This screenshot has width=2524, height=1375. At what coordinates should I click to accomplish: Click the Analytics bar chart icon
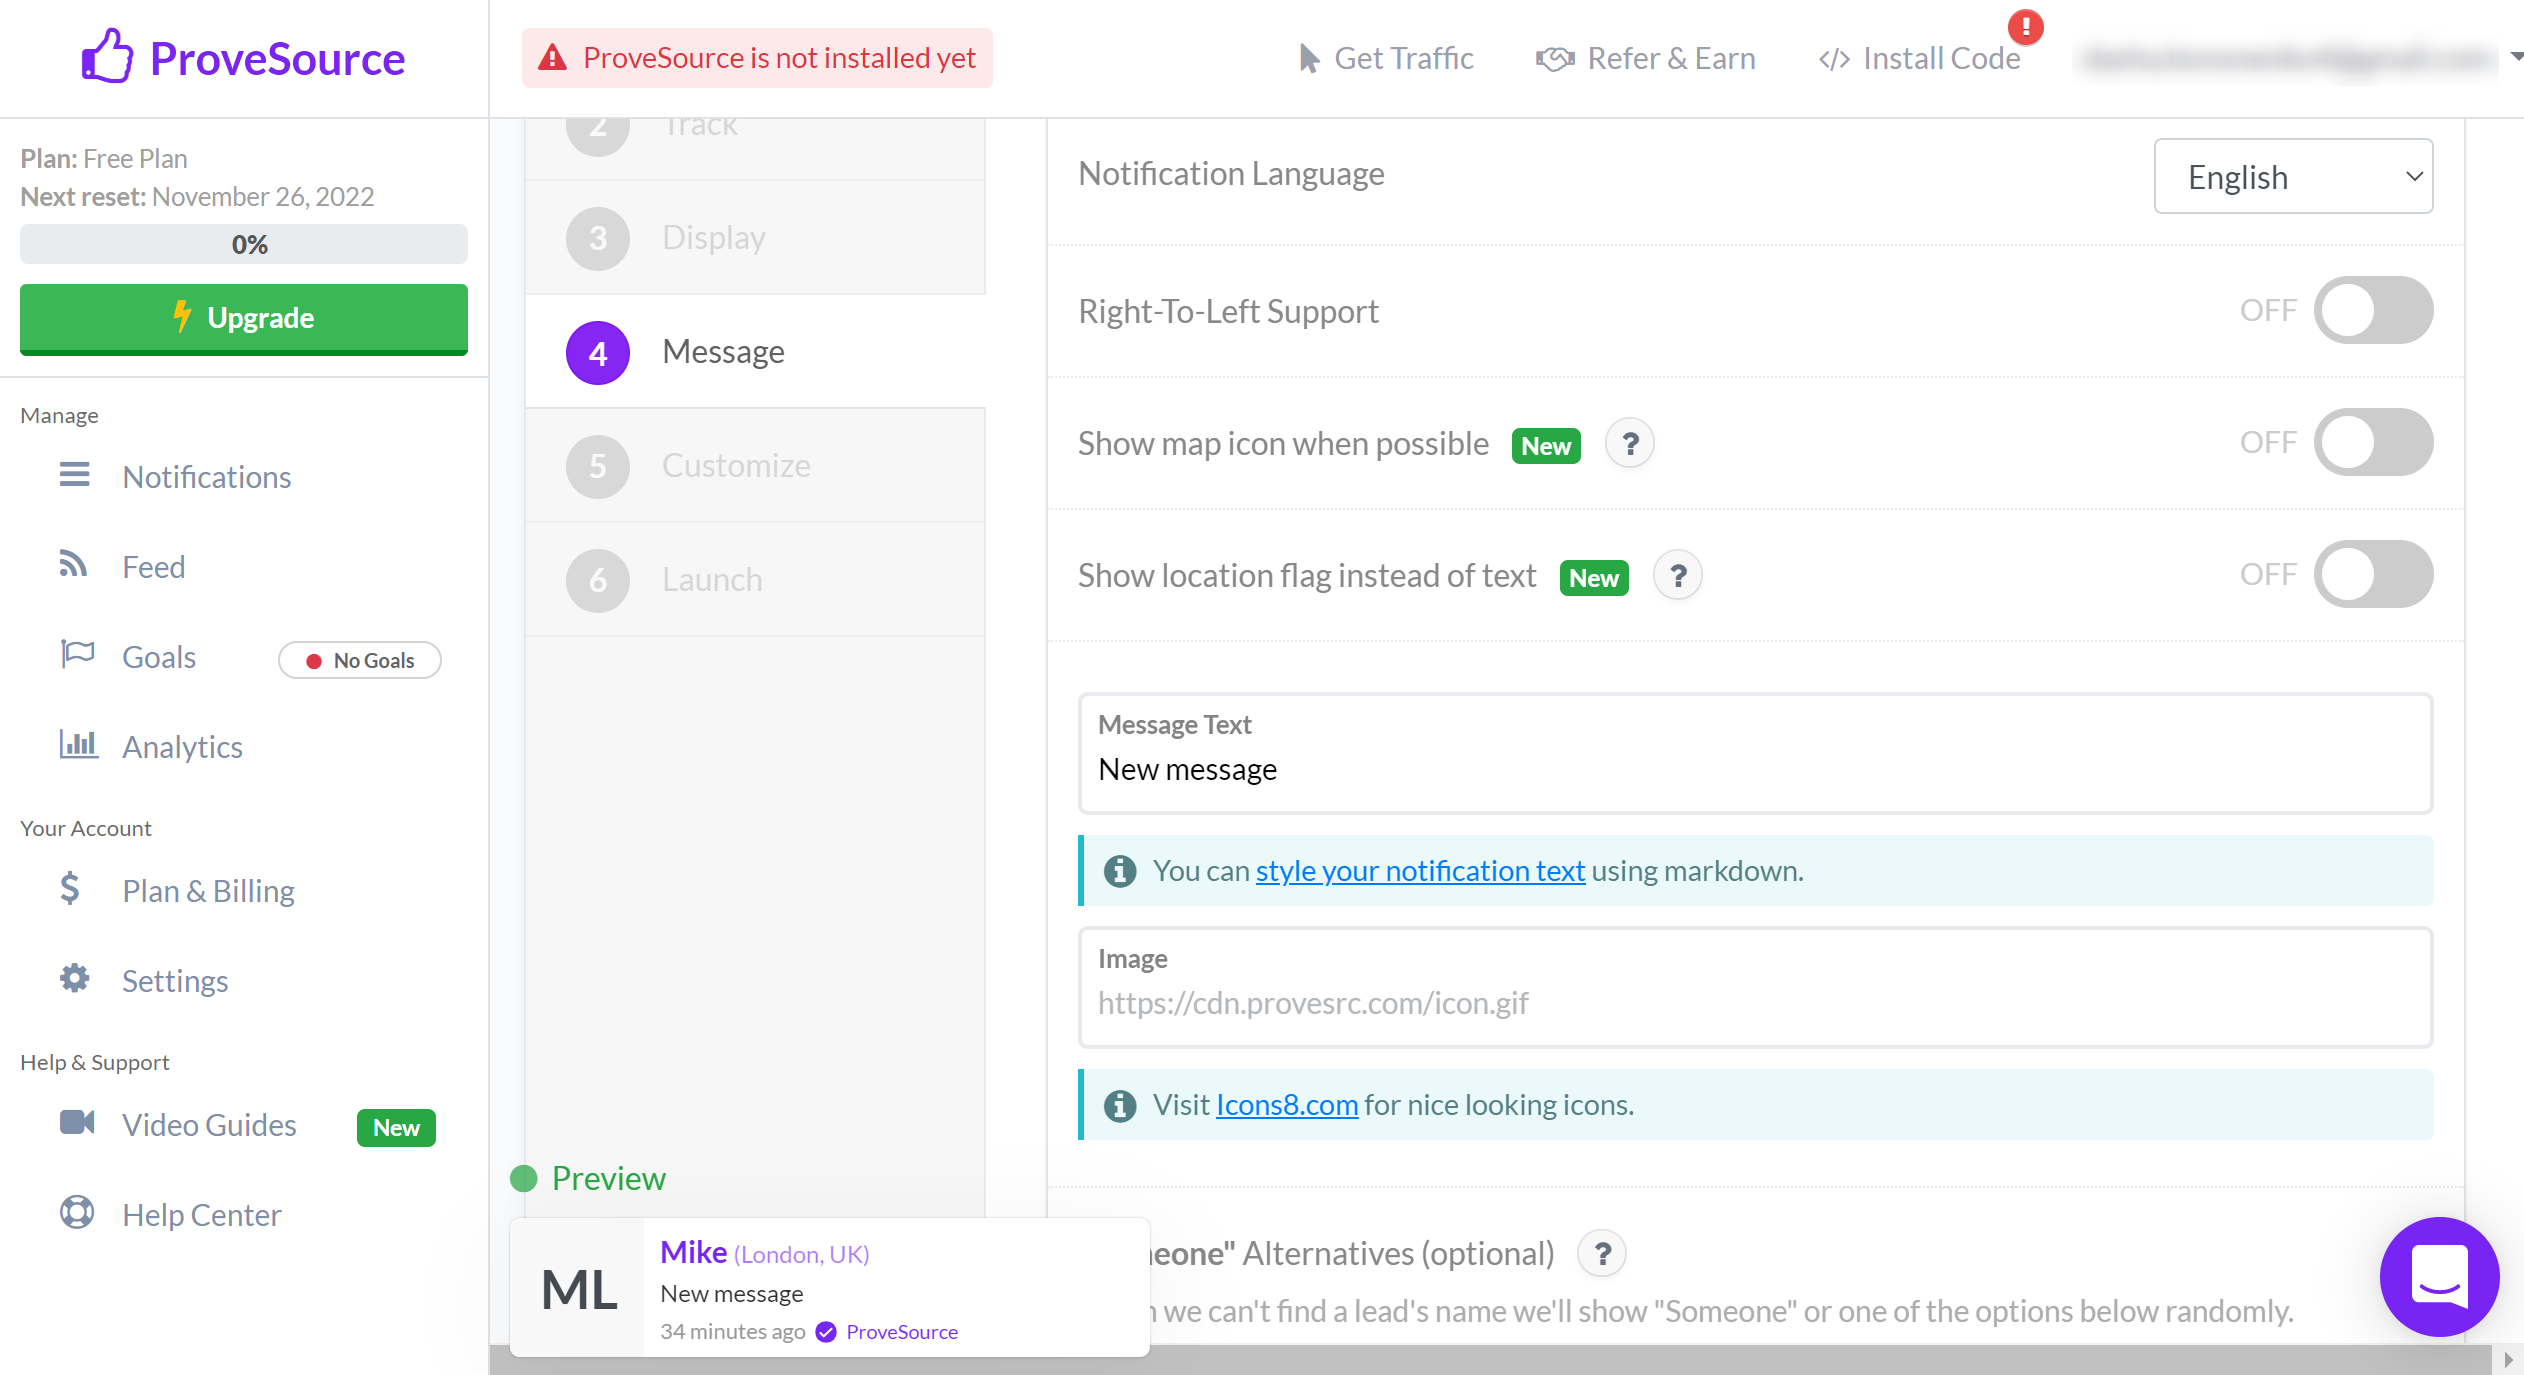coord(78,744)
